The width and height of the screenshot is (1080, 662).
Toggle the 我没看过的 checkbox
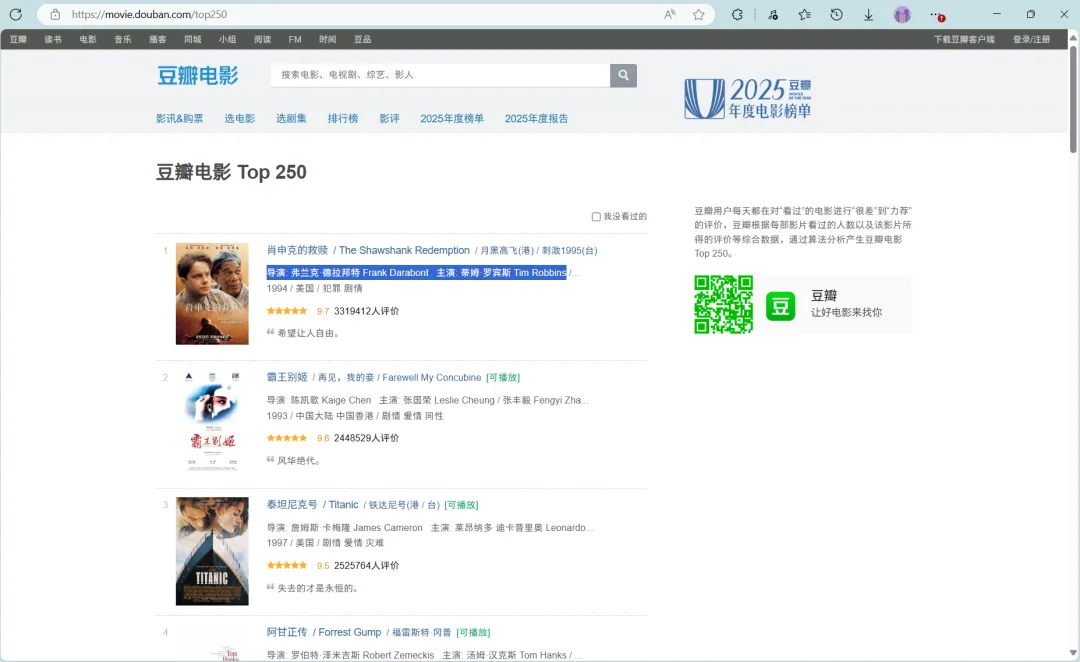coord(596,216)
